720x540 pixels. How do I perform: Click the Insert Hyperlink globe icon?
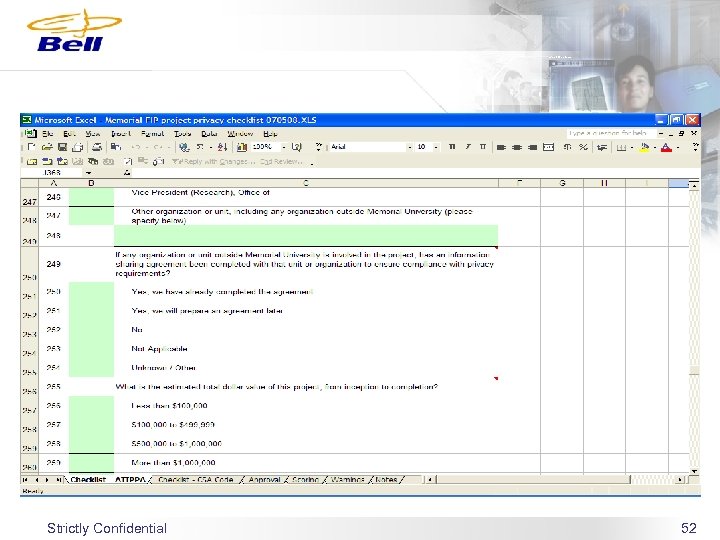pyautogui.click(x=184, y=147)
